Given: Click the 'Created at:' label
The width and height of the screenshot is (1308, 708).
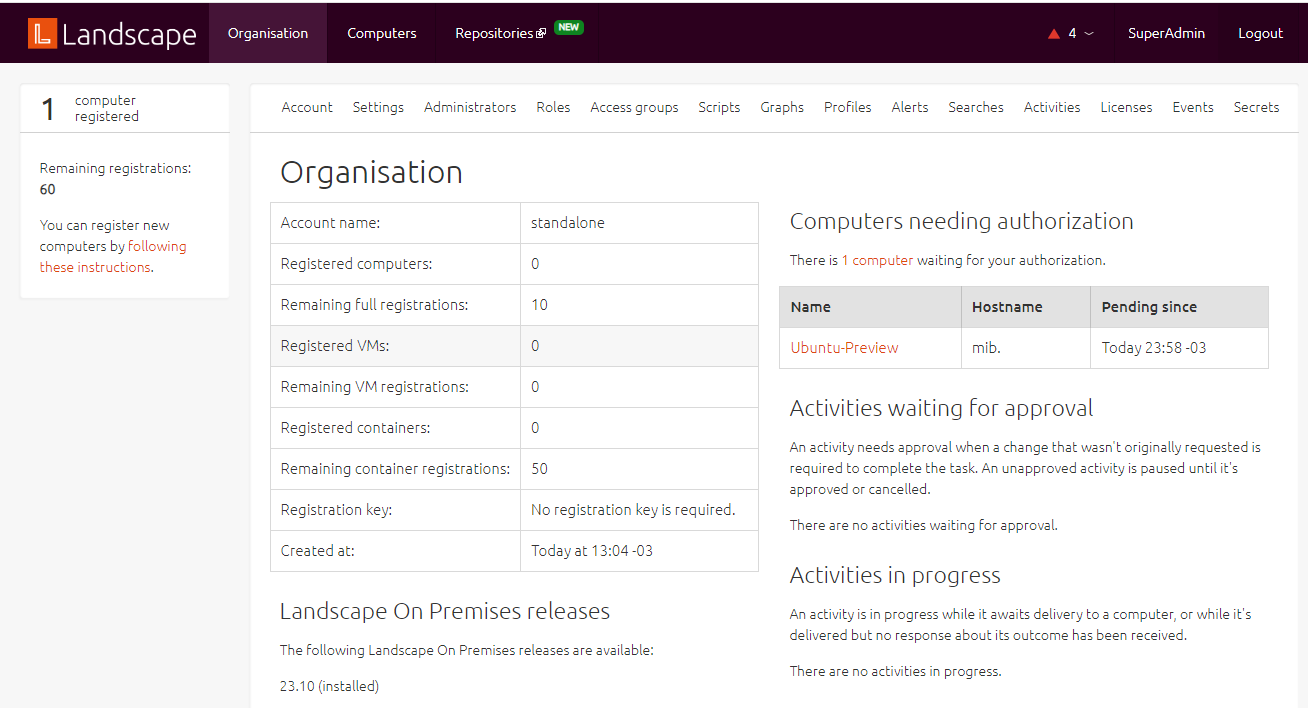Looking at the screenshot, I should tap(318, 551).
